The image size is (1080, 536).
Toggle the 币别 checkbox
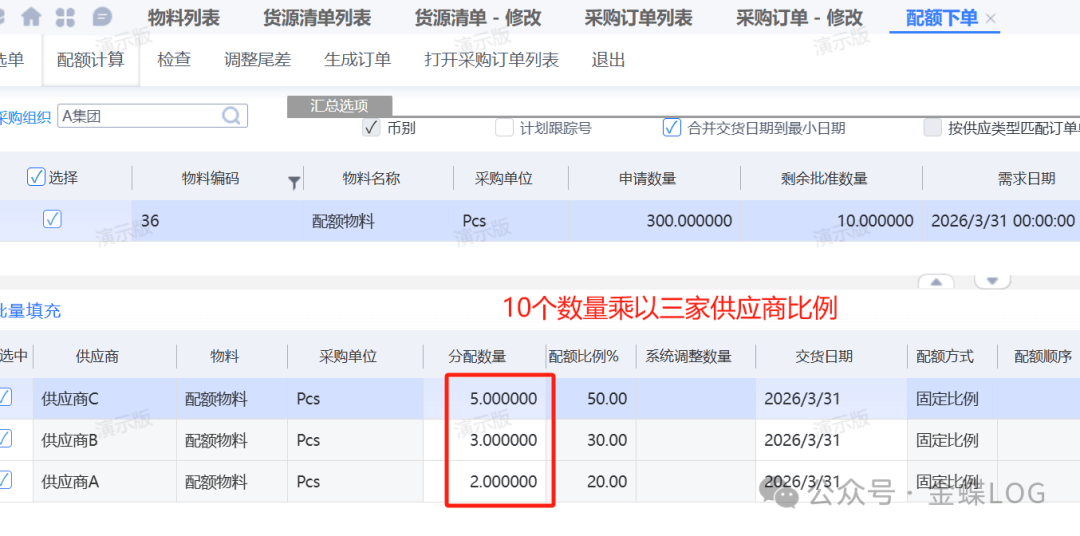tap(371, 128)
